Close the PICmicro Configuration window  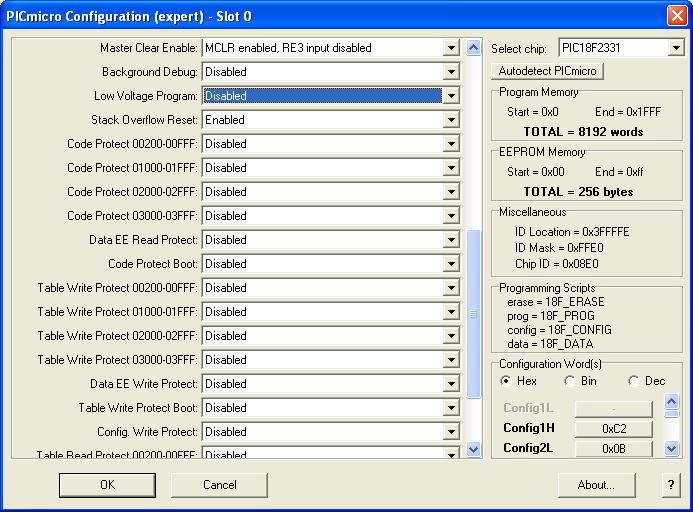point(677,16)
